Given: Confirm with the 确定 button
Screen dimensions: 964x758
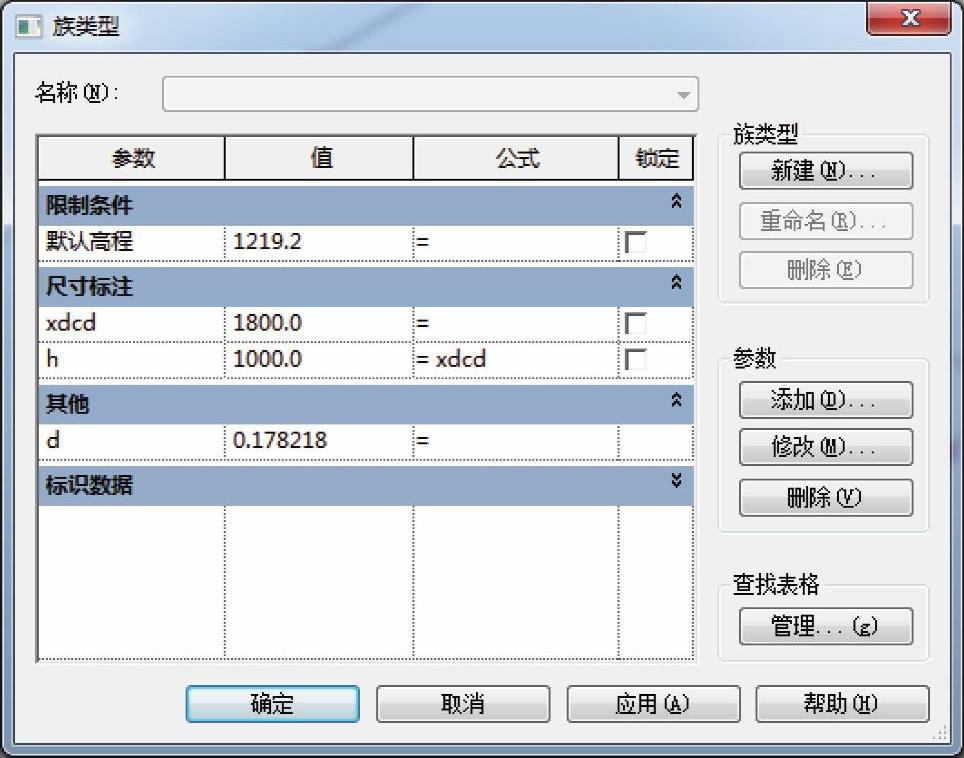Looking at the screenshot, I should 272,704.
